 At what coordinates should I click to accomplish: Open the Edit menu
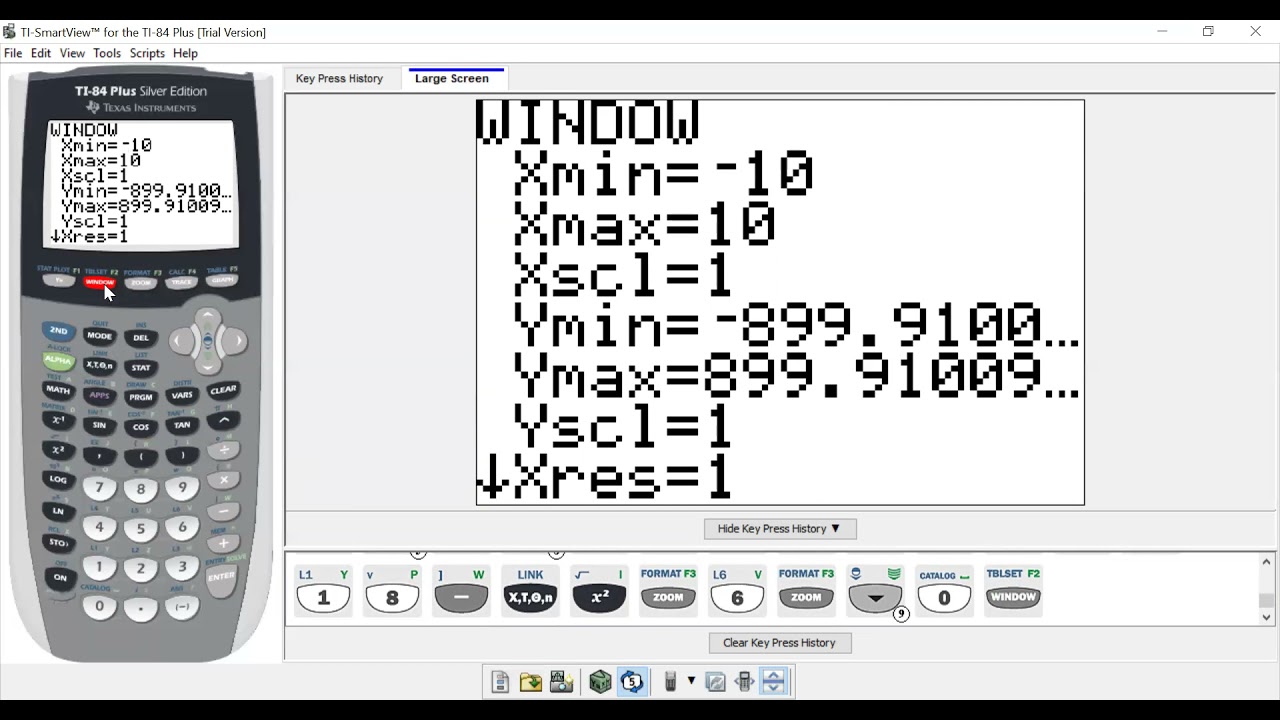coord(41,53)
